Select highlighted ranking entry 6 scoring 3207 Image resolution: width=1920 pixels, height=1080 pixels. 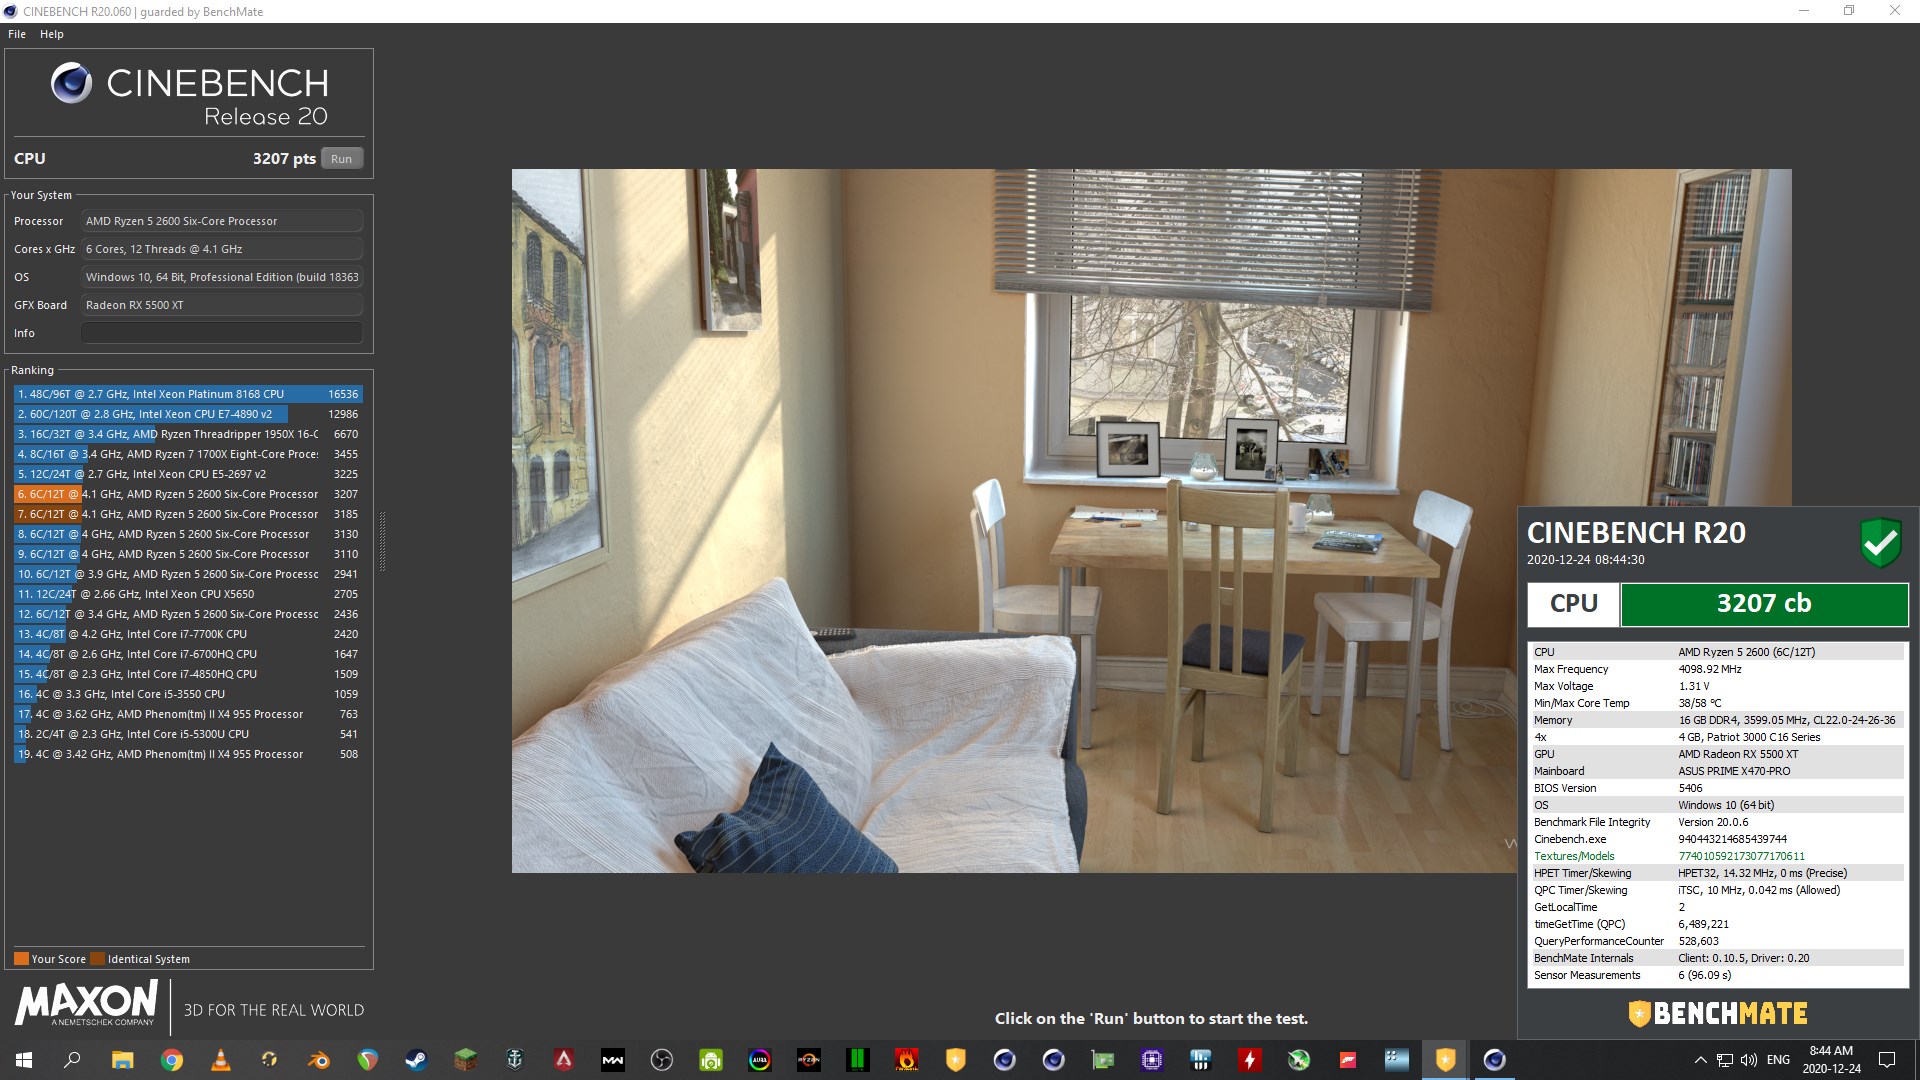188,494
